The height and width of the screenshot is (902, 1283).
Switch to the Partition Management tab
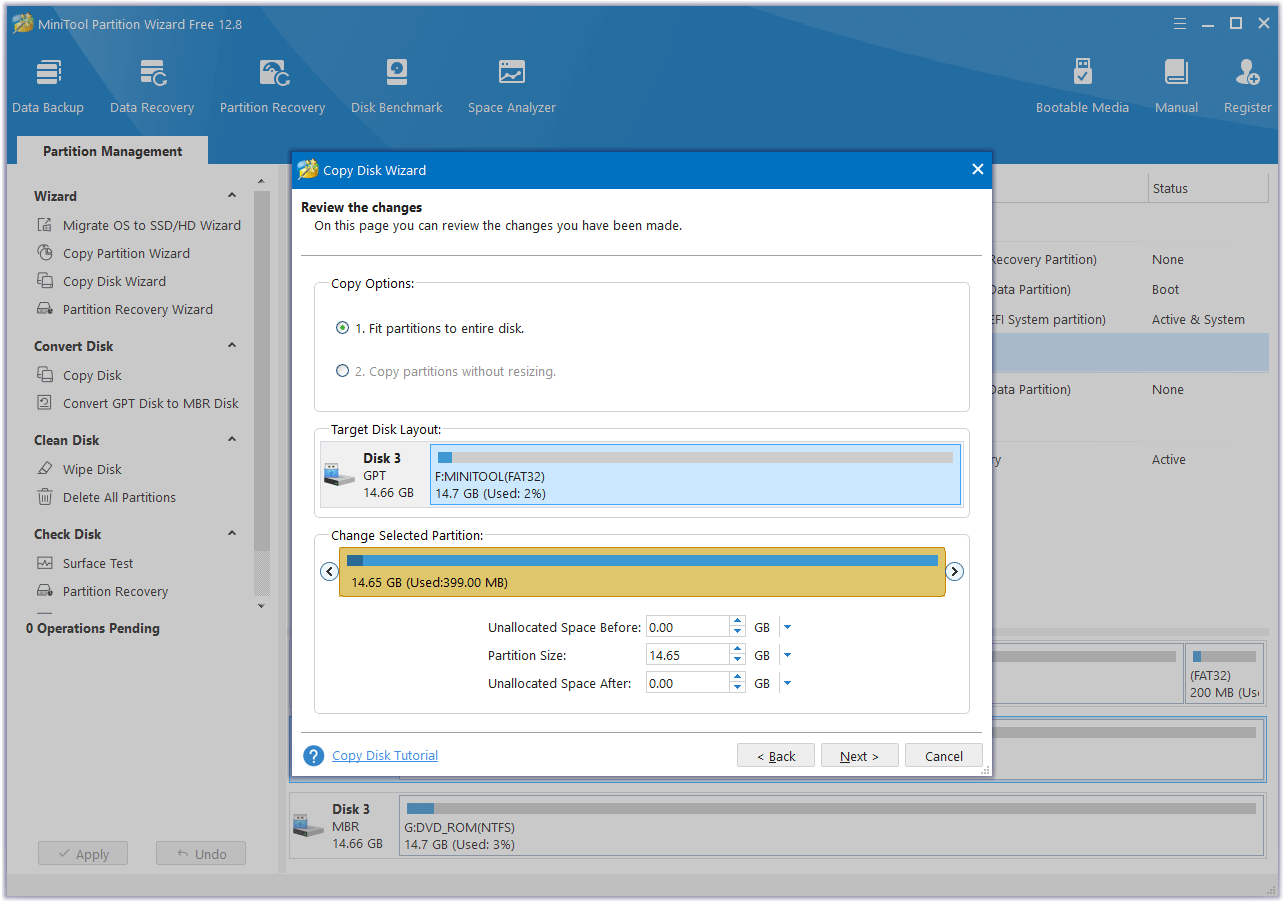click(x=111, y=151)
